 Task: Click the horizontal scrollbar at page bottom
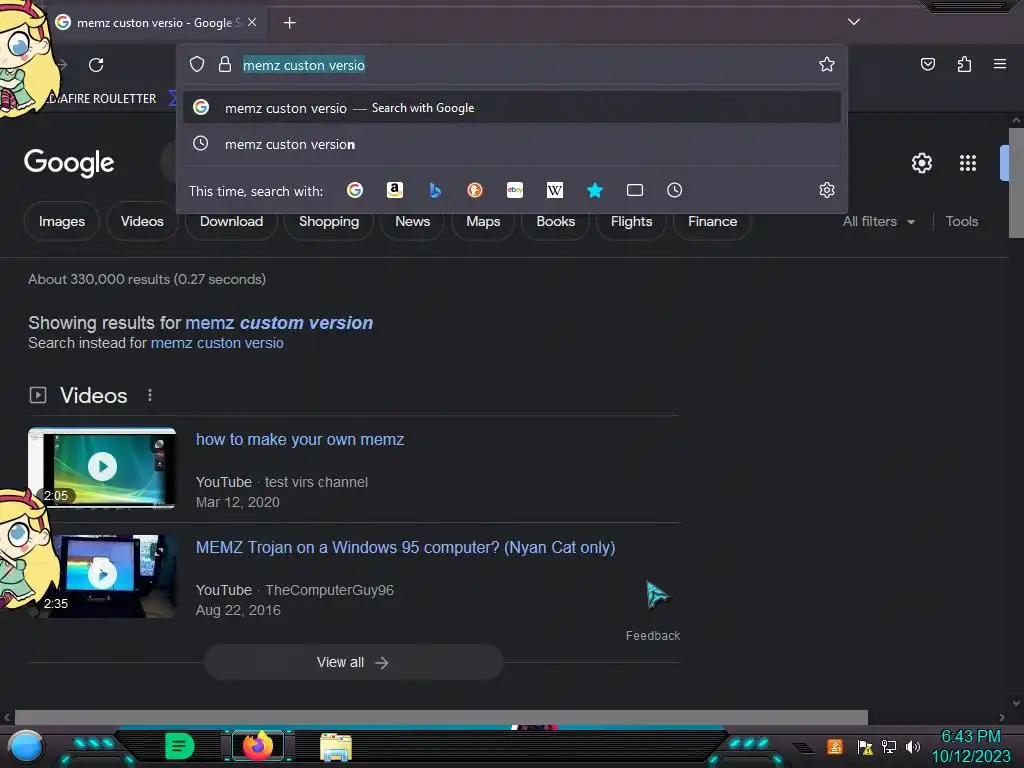(x=441, y=717)
